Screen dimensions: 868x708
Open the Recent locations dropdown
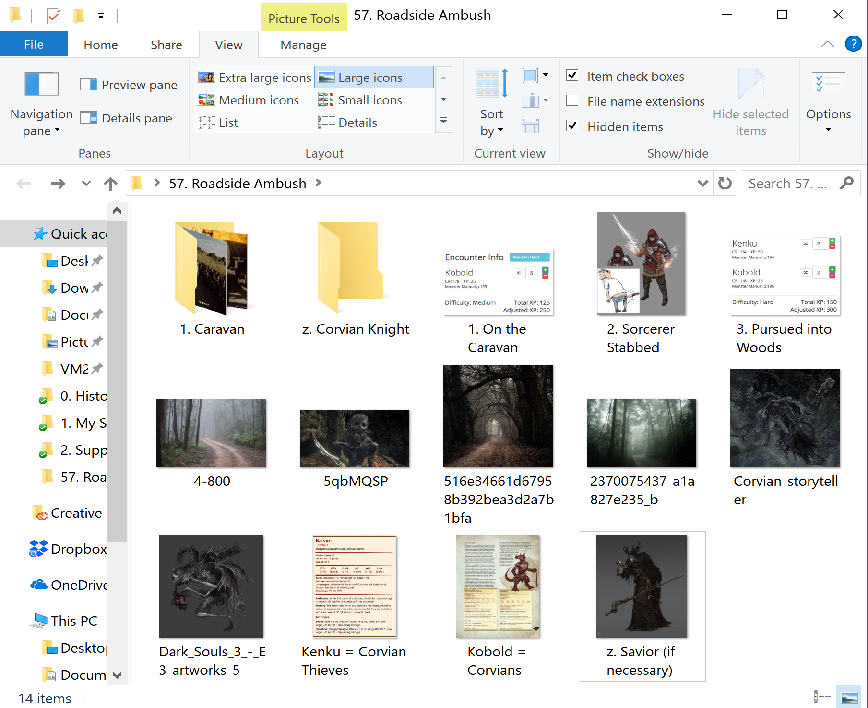tap(86, 183)
